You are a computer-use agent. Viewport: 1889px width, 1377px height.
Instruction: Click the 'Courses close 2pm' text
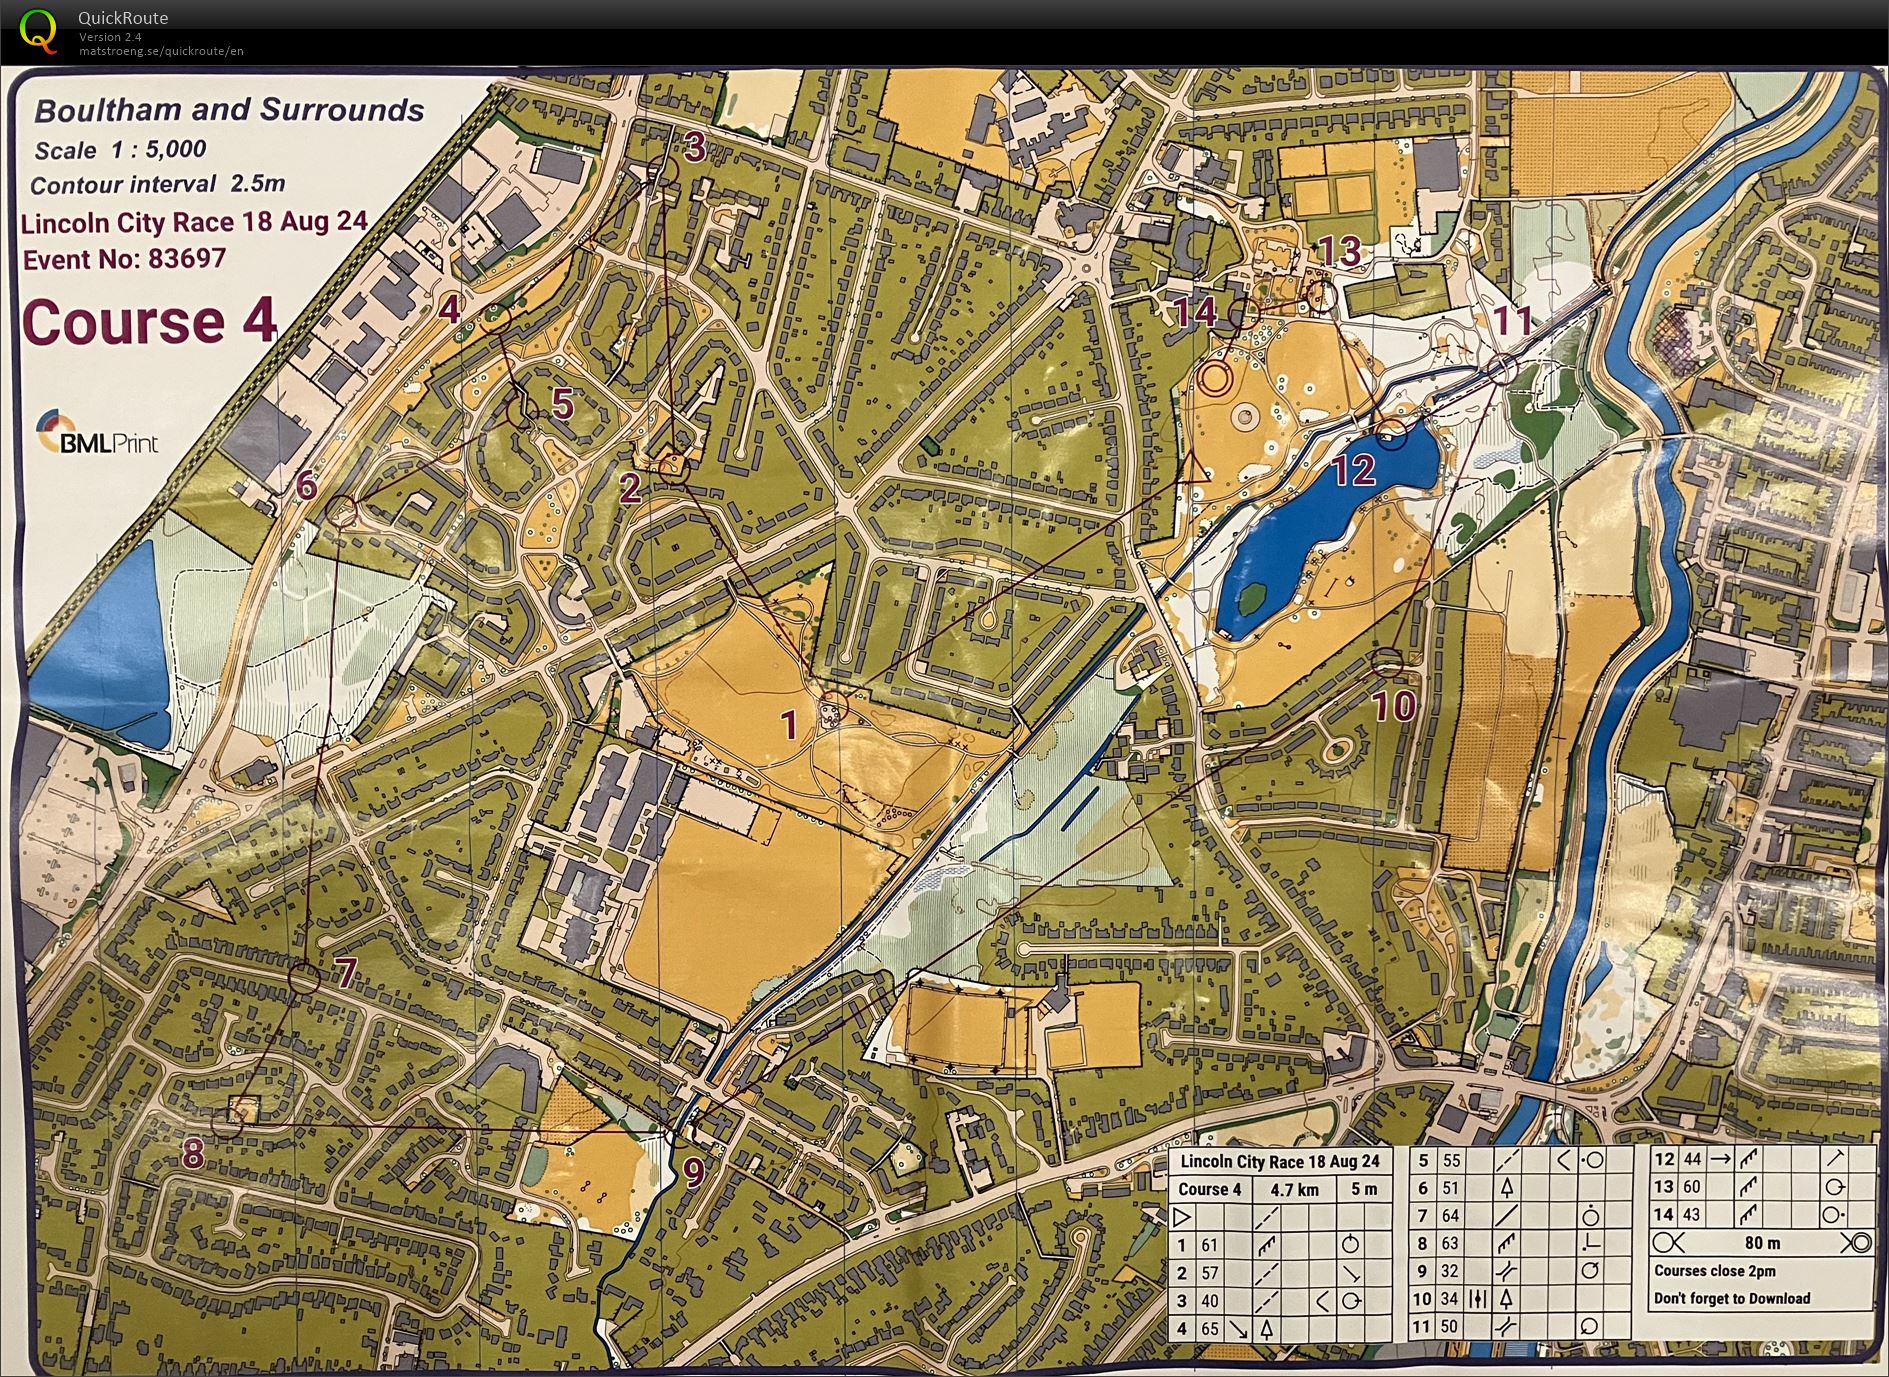tap(1715, 1271)
